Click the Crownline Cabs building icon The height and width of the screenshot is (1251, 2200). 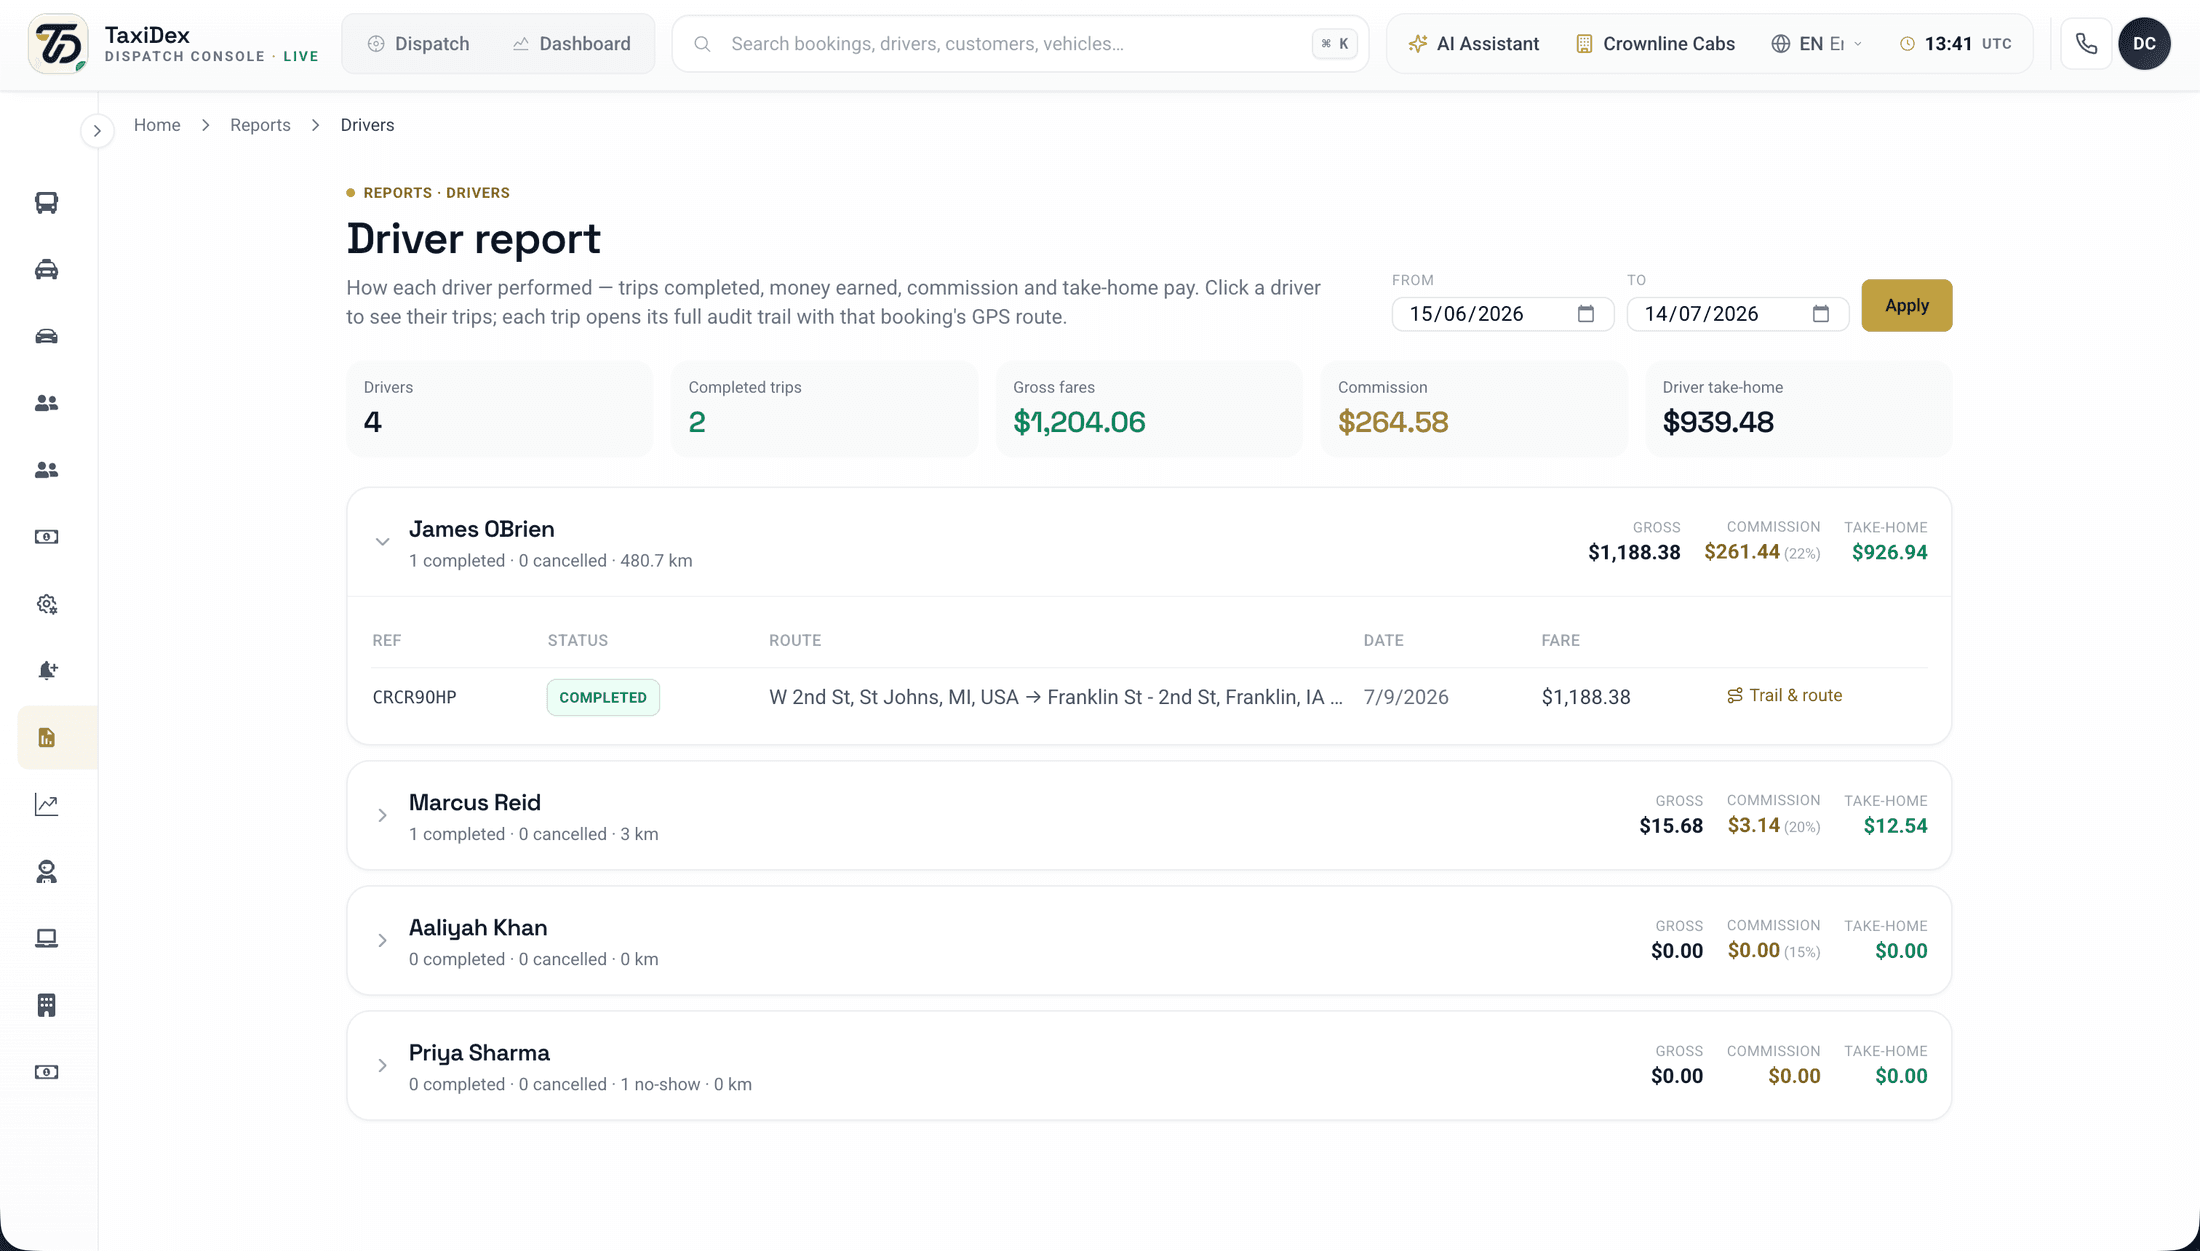1584,44
